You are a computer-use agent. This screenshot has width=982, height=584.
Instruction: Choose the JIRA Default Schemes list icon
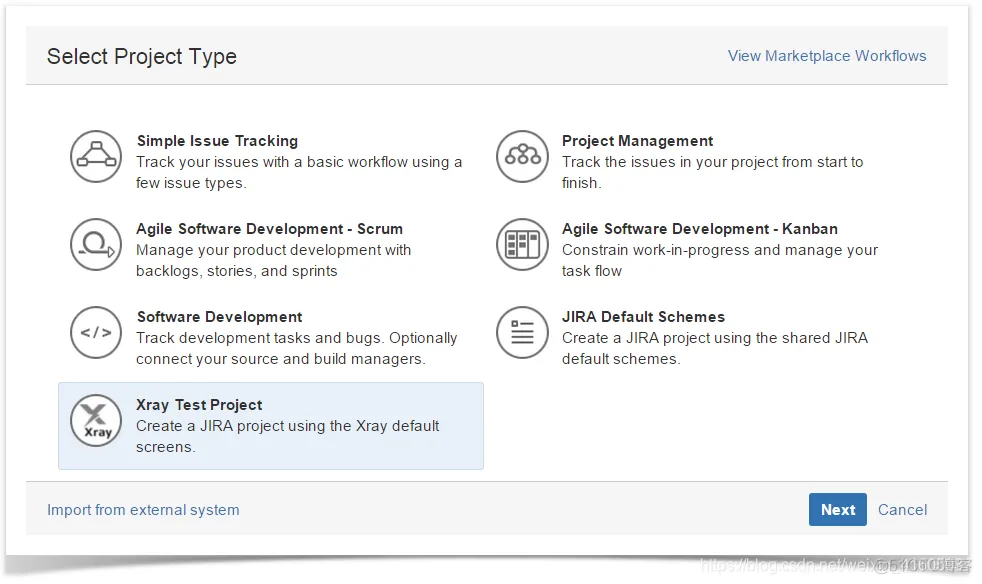click(522, 332)
